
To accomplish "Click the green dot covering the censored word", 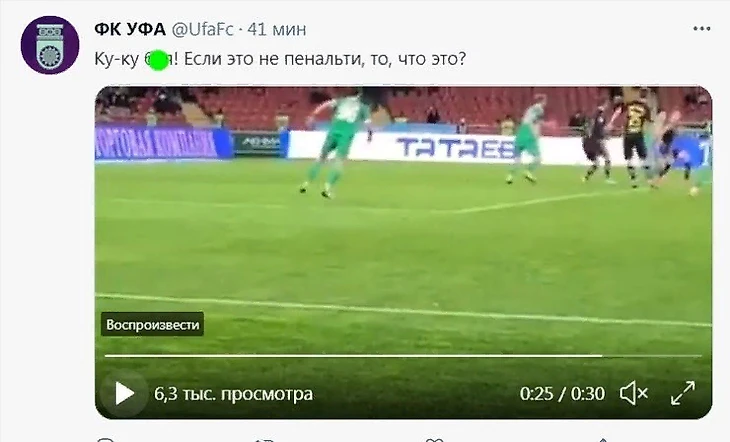I will (159, 61).
